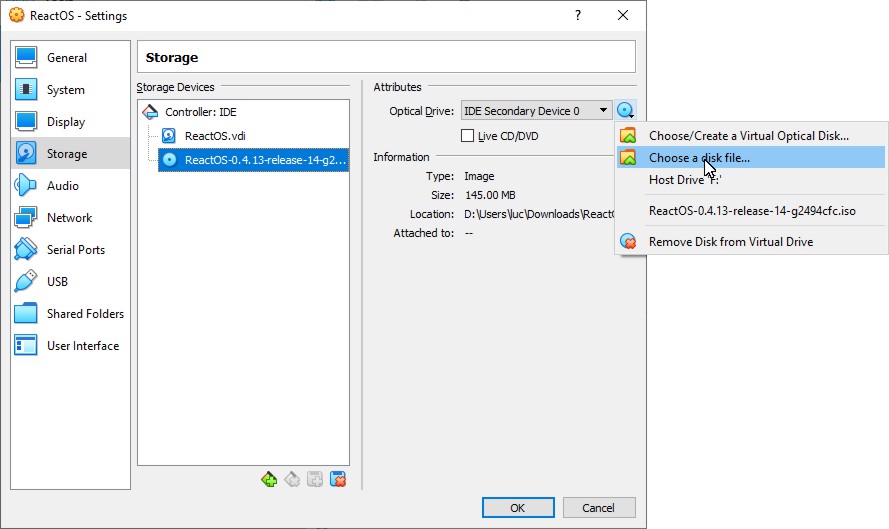This screenshot has height=529, width=889.
Task: Open the Audio settings category
Action: point(70,185)
